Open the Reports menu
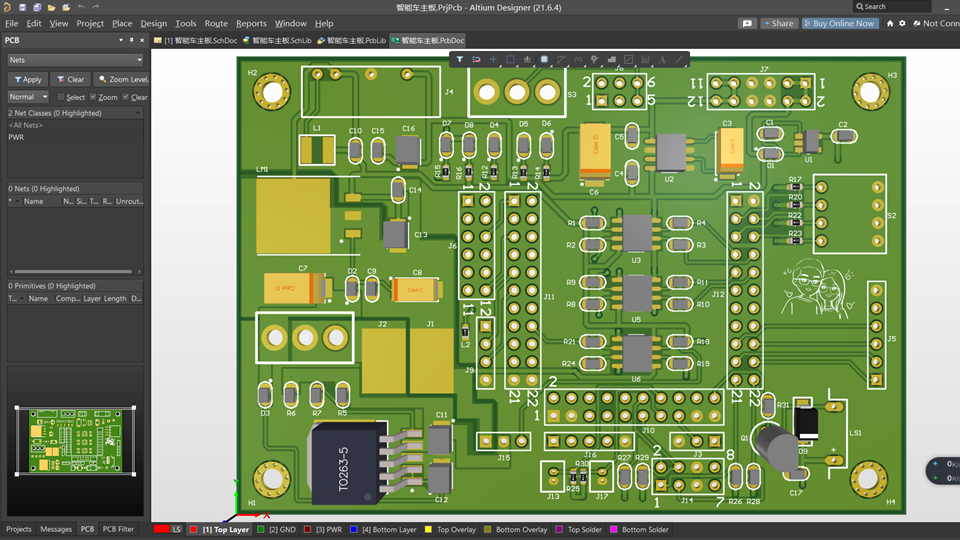Image resolution: width=960 pixels, height=540 pixels. coord(251,23)
